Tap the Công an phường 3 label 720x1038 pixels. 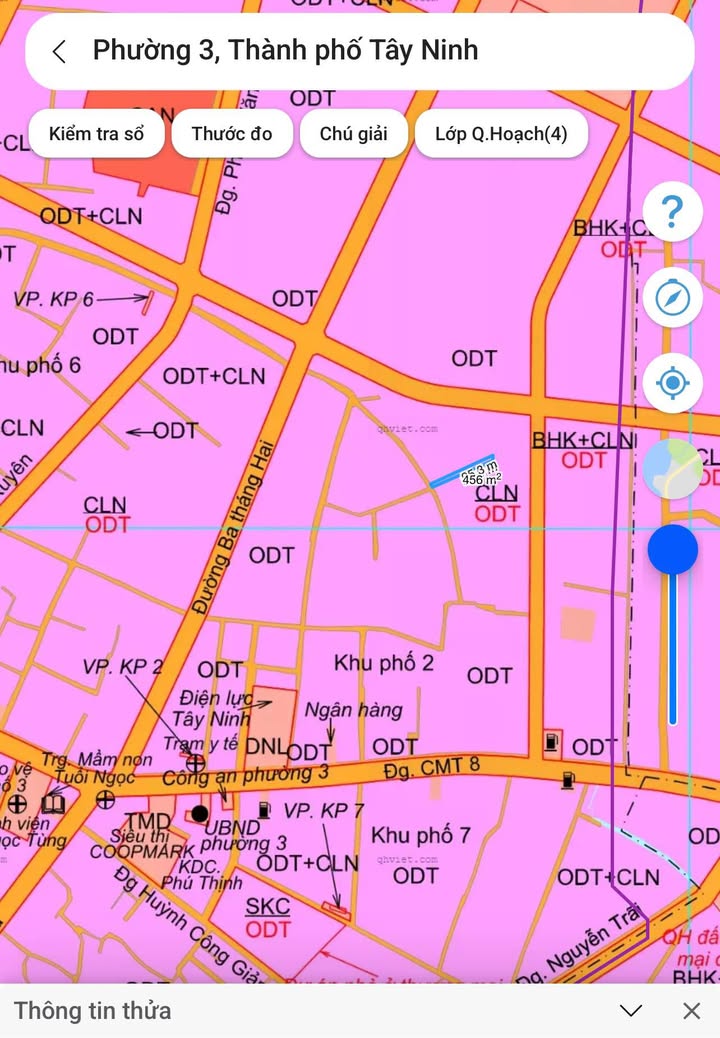tap(246, 775)
